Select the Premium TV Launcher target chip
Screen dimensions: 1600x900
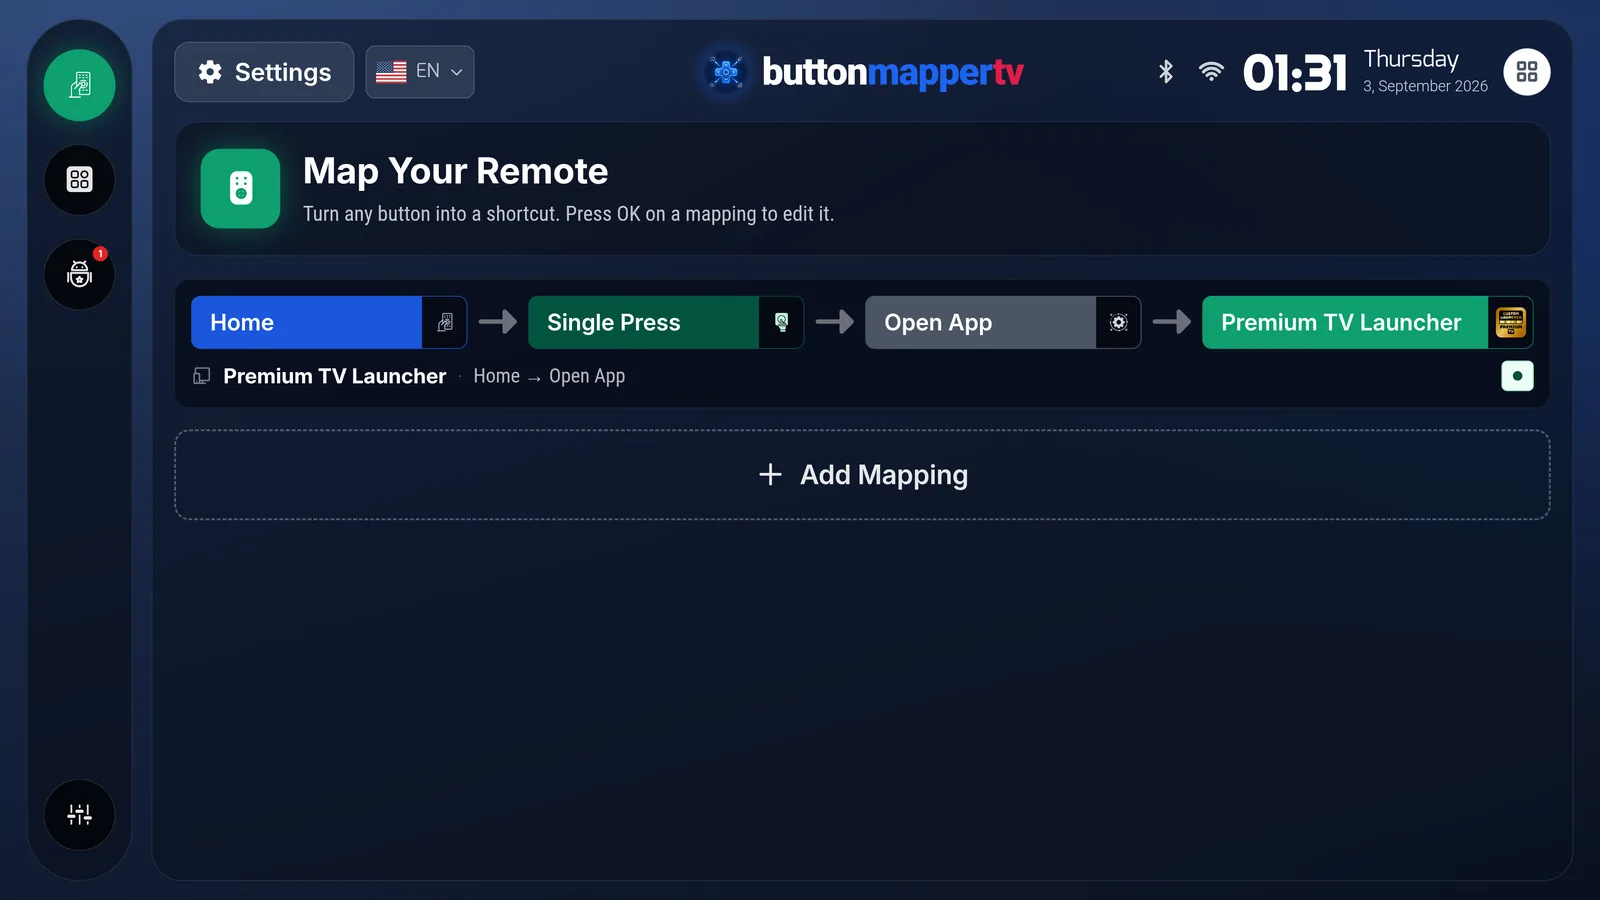[1345, 322]
